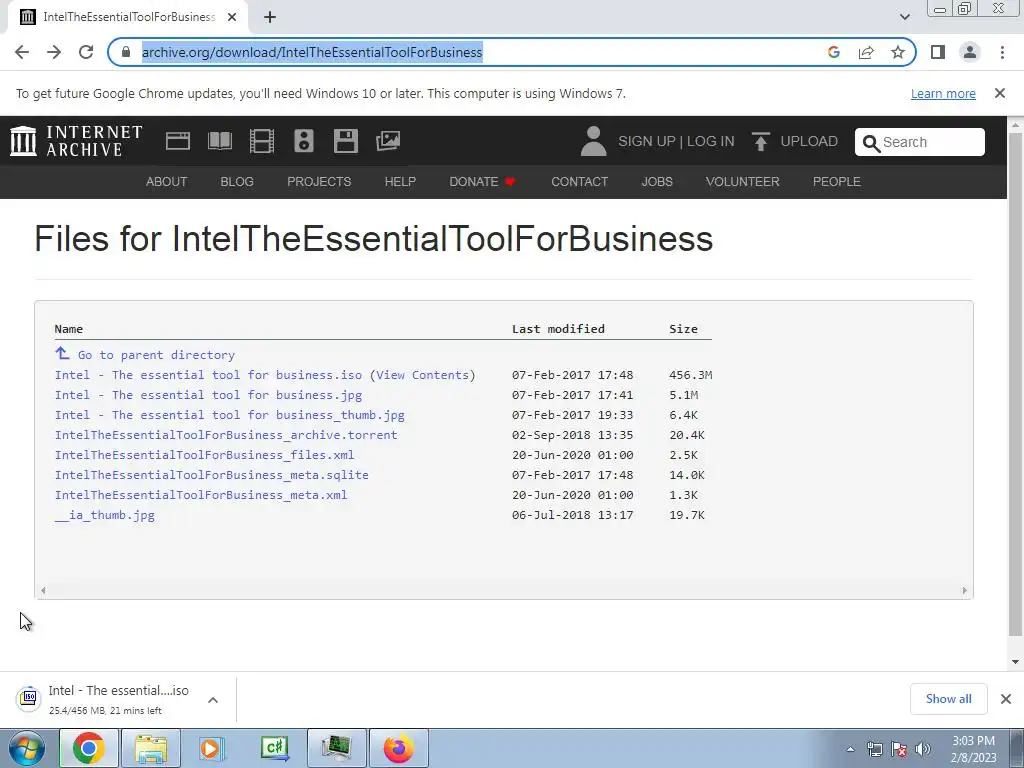
Task: Bookmark this page with the star
Action: click(x=898, y=52)
